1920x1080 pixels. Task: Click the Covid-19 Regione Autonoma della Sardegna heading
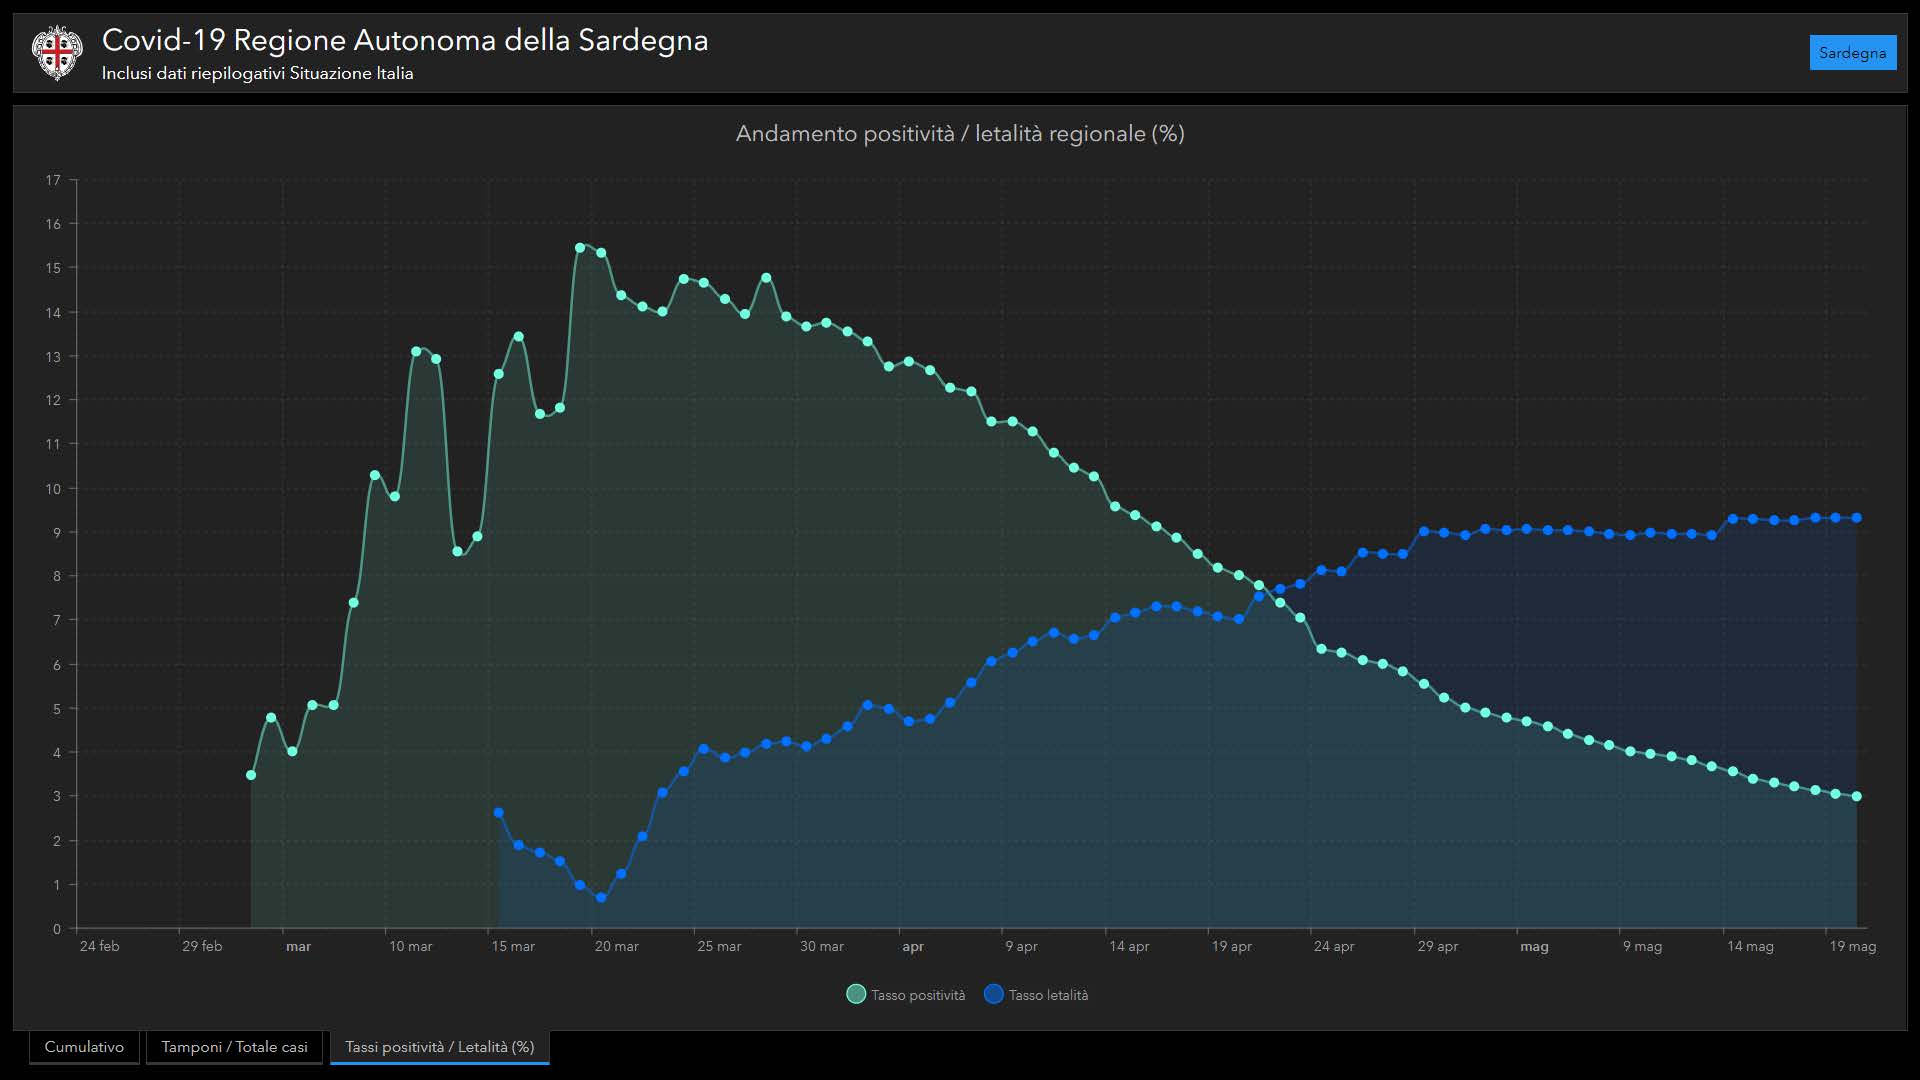click(405, 40)
